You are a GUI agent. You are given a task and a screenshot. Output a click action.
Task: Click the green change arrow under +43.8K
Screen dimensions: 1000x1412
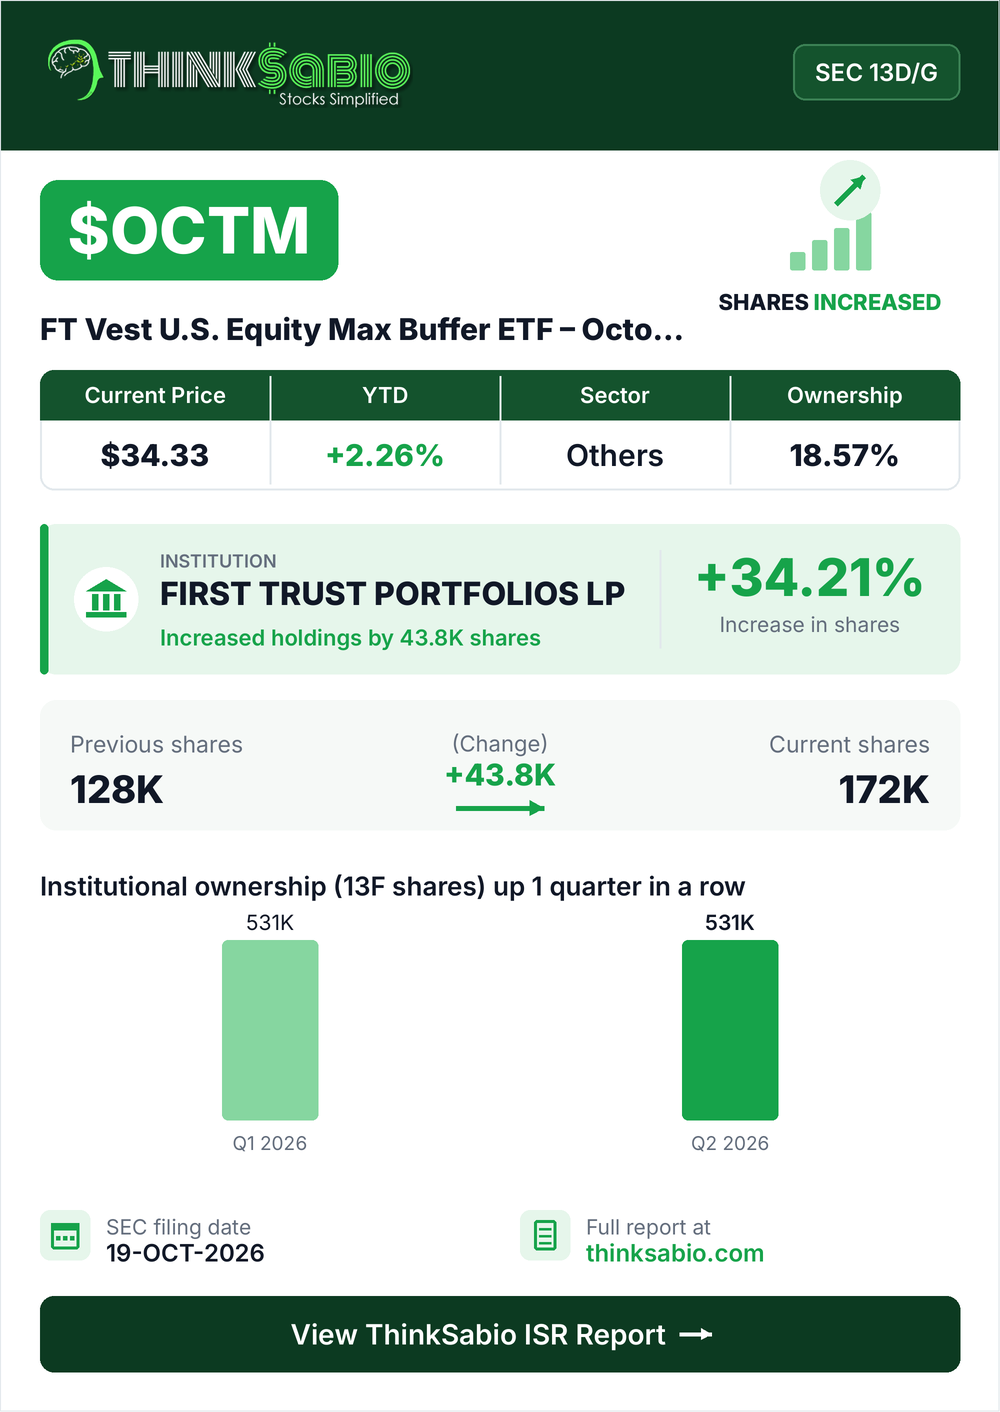500,807
